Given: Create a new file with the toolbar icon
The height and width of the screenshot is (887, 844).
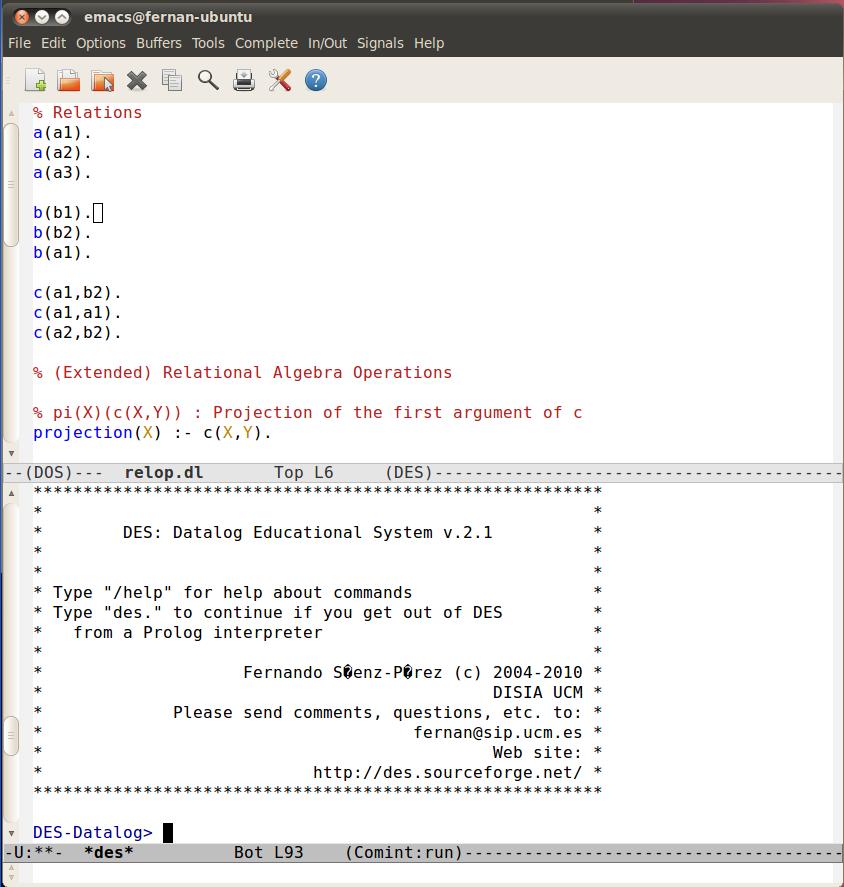Looking at the screenshot, I should click(x=36, y=80).
